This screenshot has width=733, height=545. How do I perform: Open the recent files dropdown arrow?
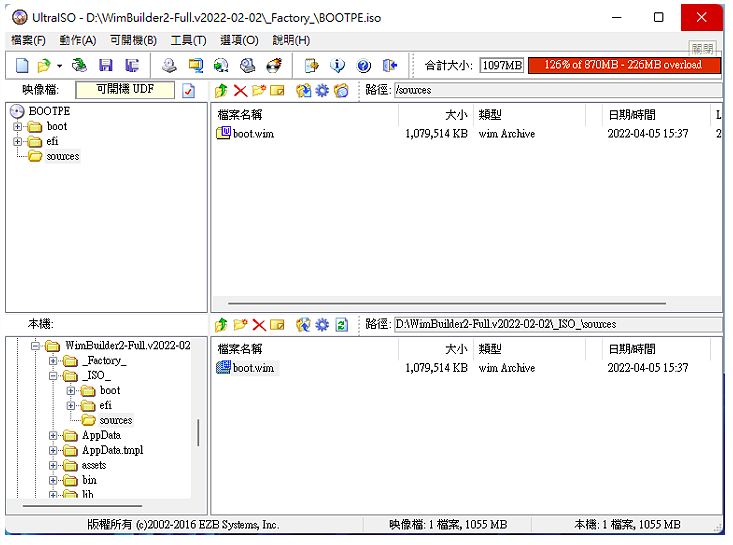tap(59, 66)
